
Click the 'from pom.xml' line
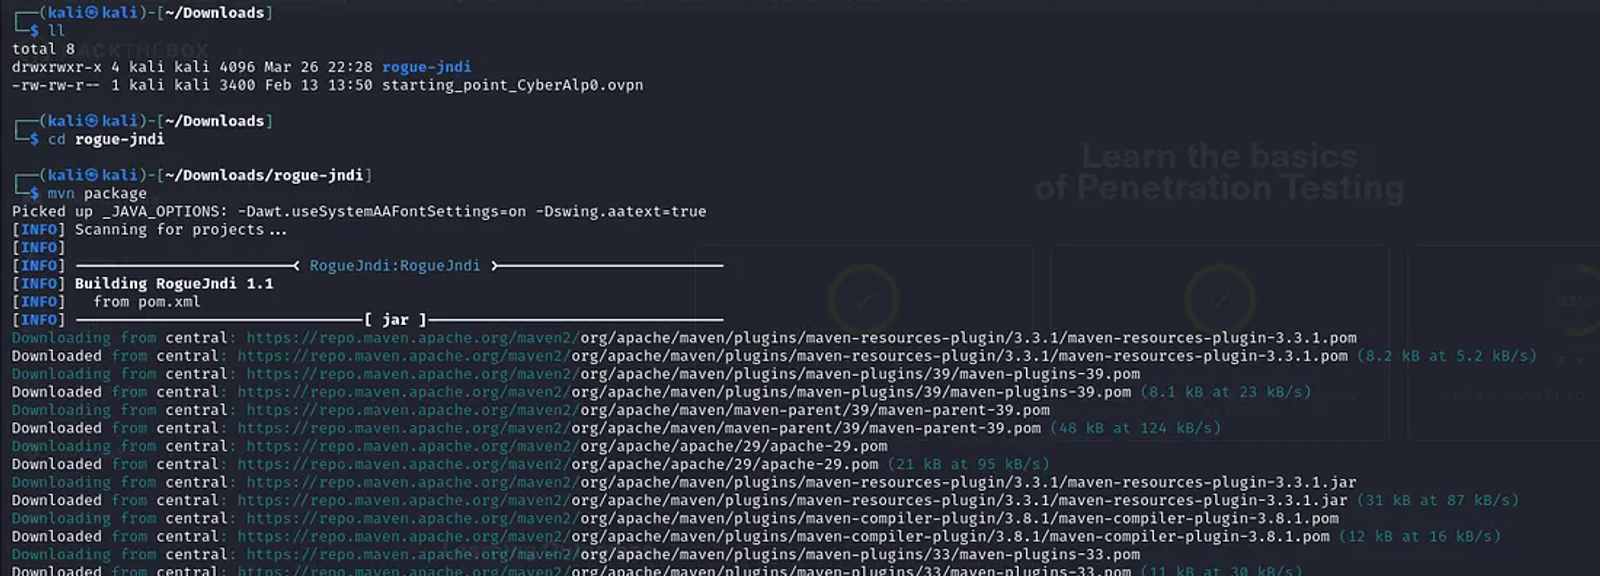pos(147,301)
